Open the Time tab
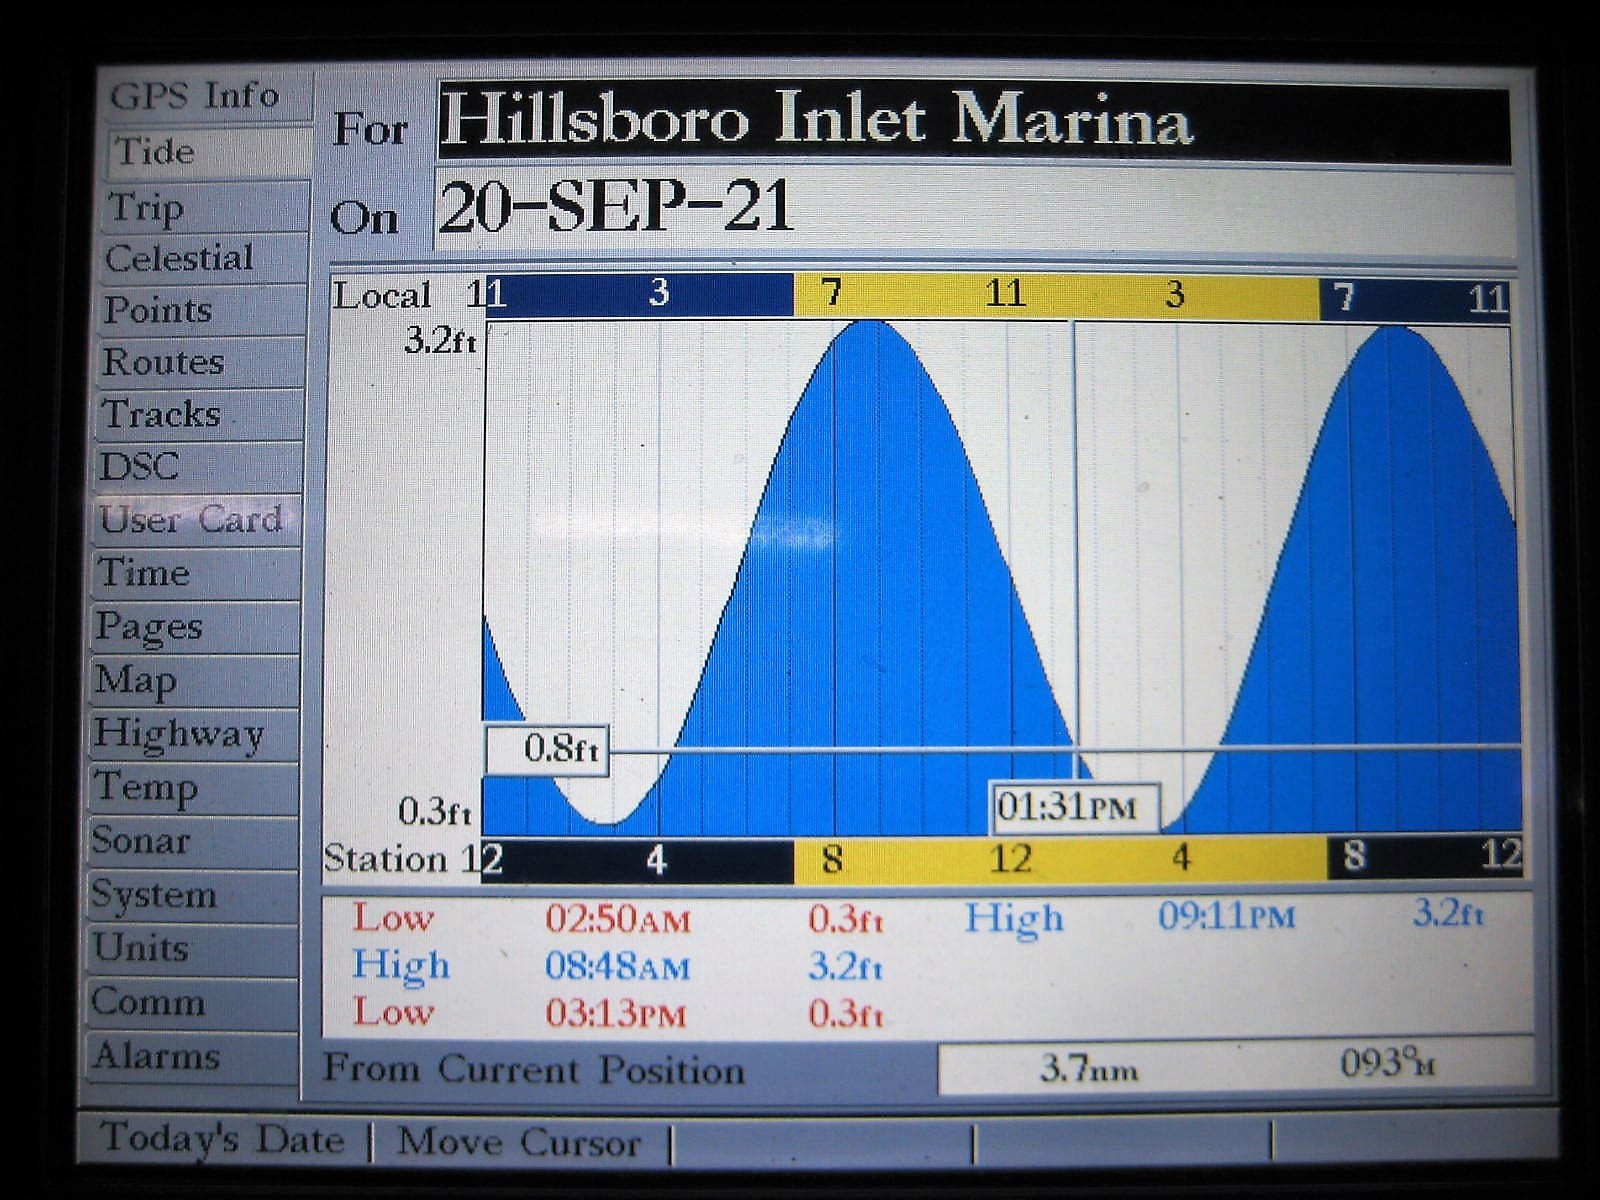The image size is (1600, 1200). (197, 573)
